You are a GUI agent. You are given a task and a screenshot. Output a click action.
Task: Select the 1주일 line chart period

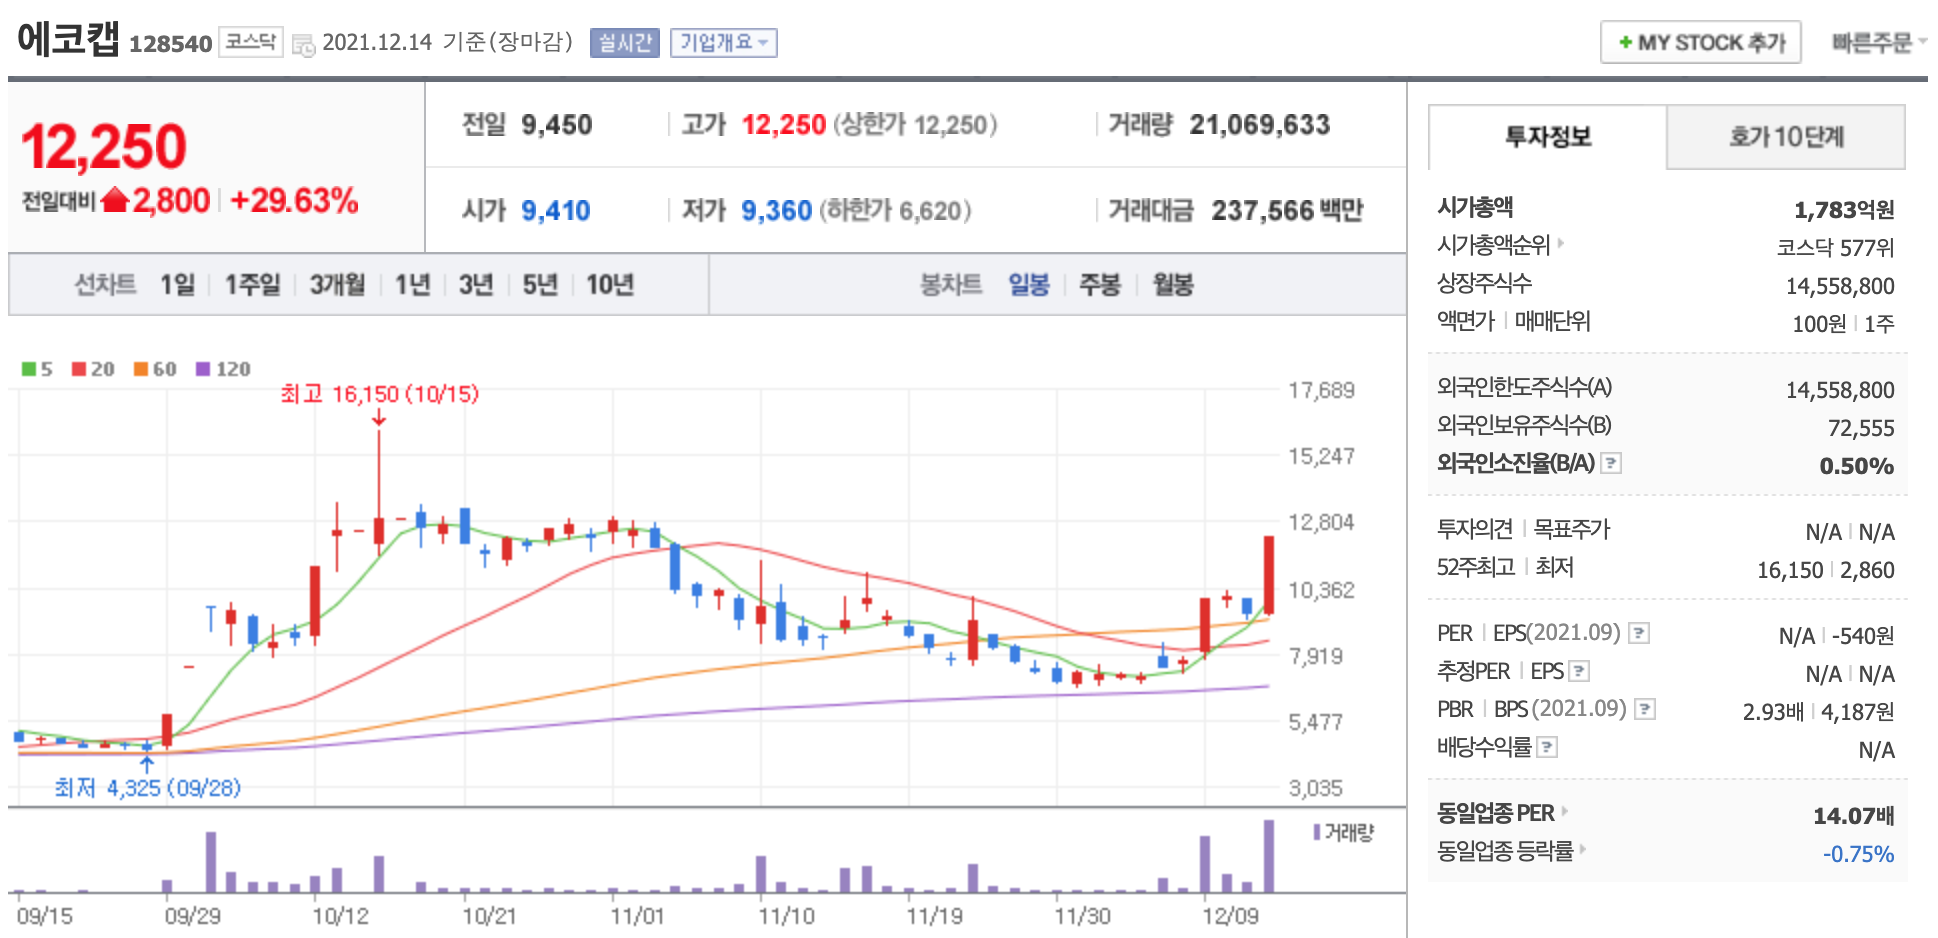point(252,285)
